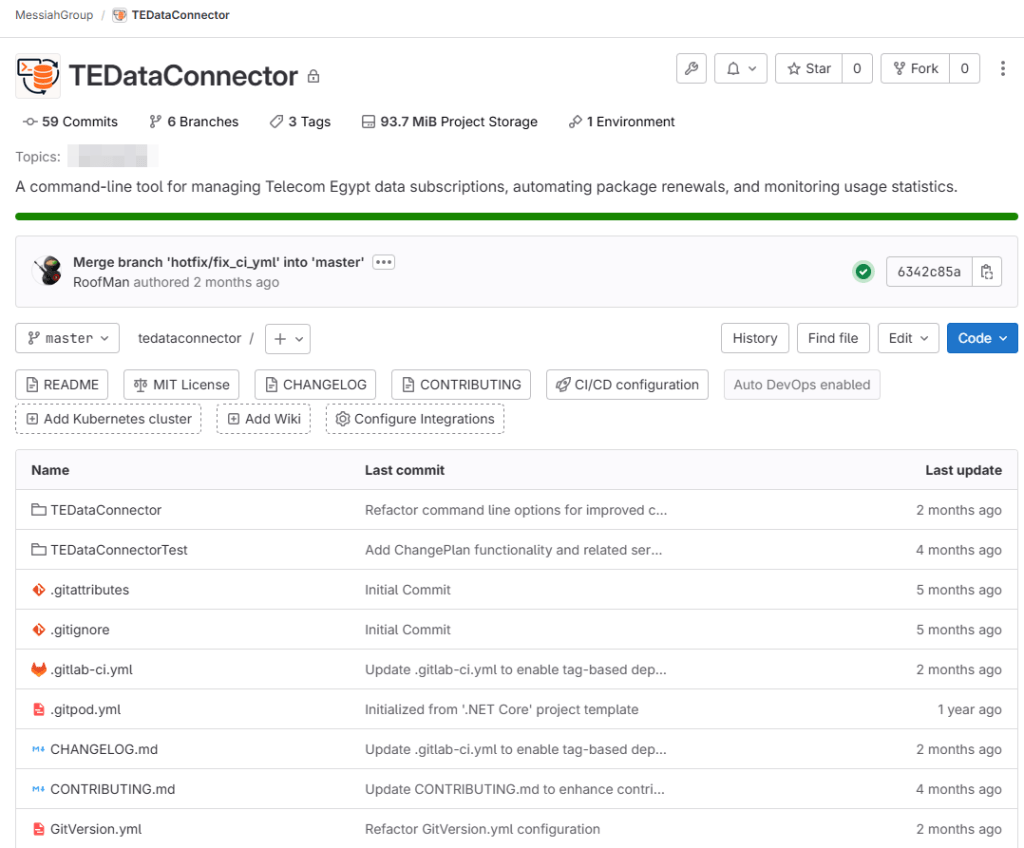
Task: Click RoofMan's commit author avatar
Action: pos(48,271)
